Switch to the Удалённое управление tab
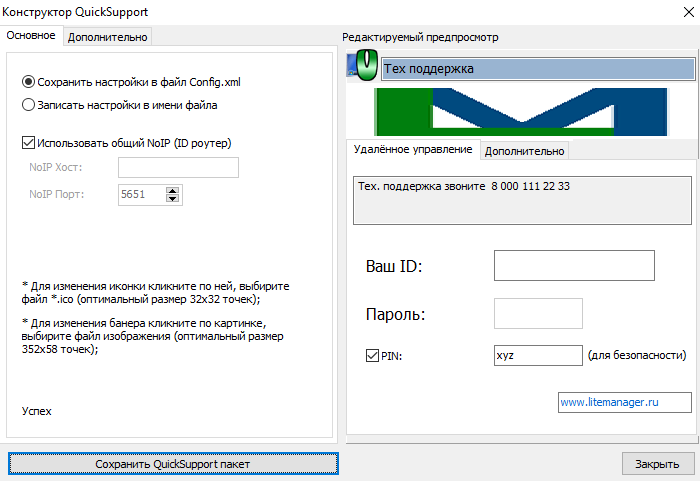 [413, 149]
